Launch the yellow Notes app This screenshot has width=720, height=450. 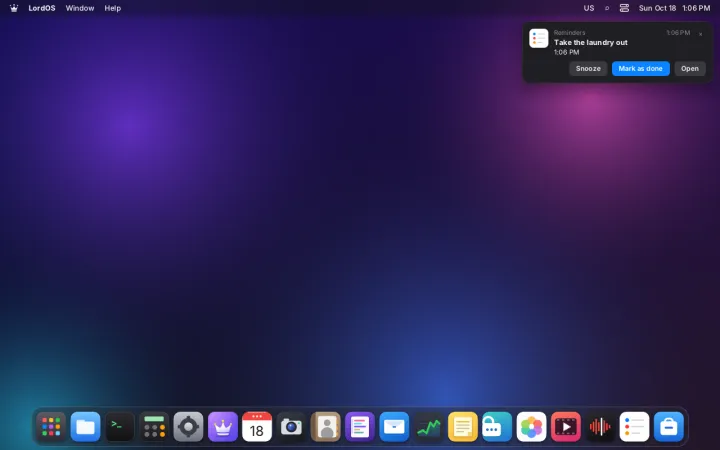(x=463, y=427)
